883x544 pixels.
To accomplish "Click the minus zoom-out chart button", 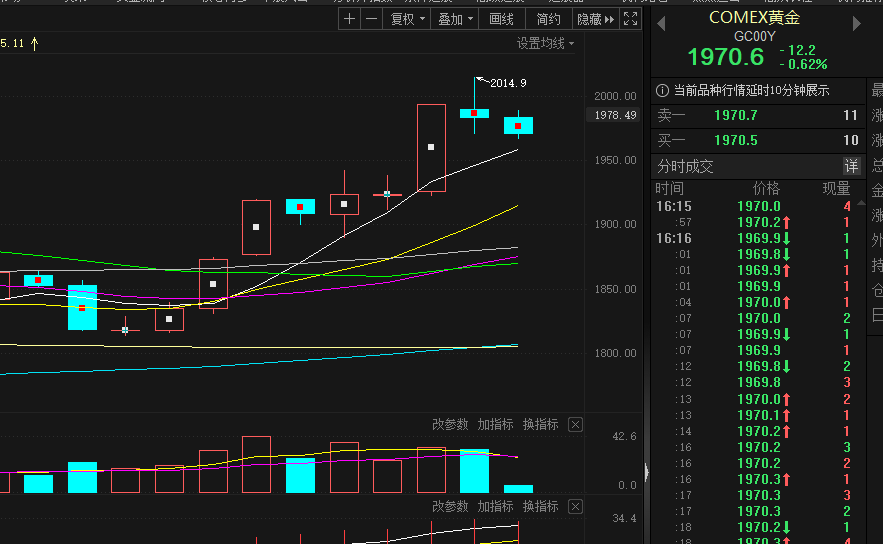I will [x=371, y=19].
